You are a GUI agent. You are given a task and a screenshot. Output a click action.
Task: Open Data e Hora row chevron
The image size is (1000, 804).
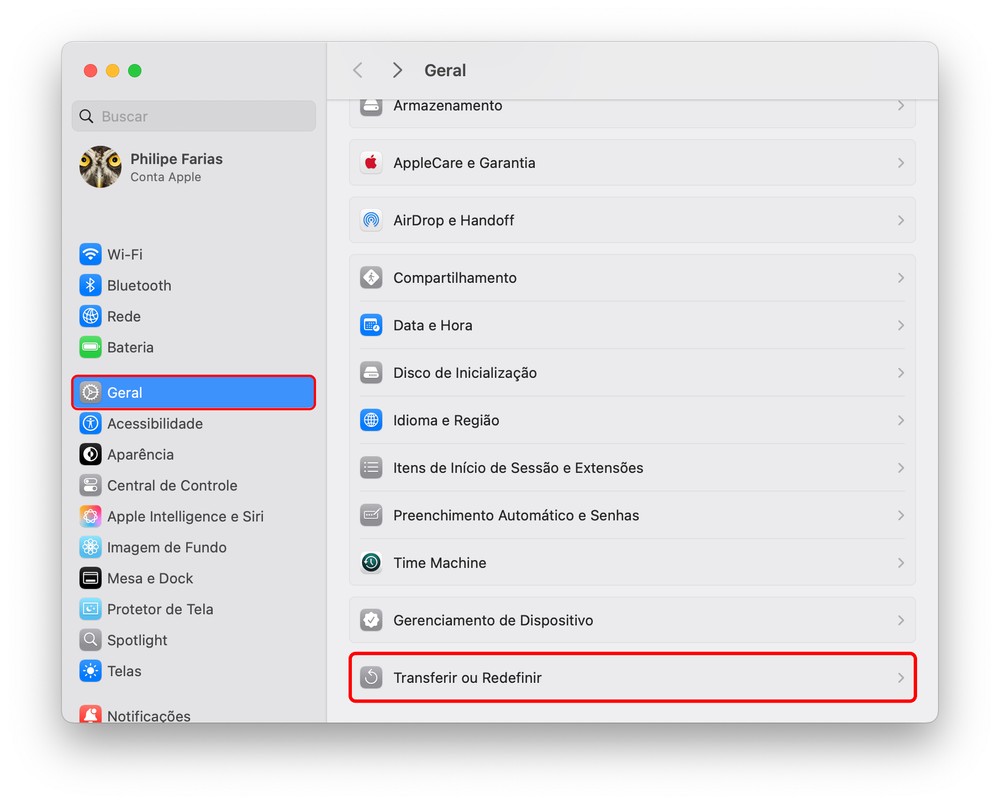click(x=901, y=325)
